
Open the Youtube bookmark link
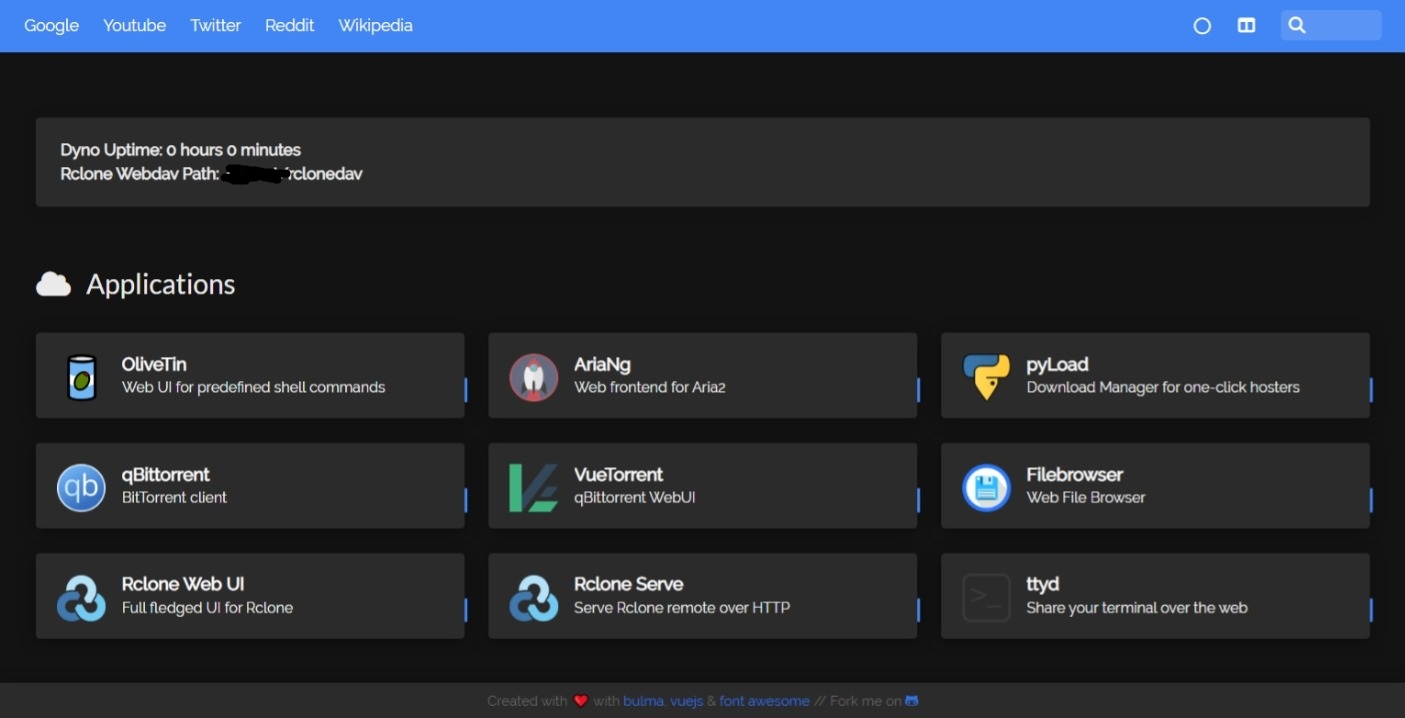pos(135,25)
